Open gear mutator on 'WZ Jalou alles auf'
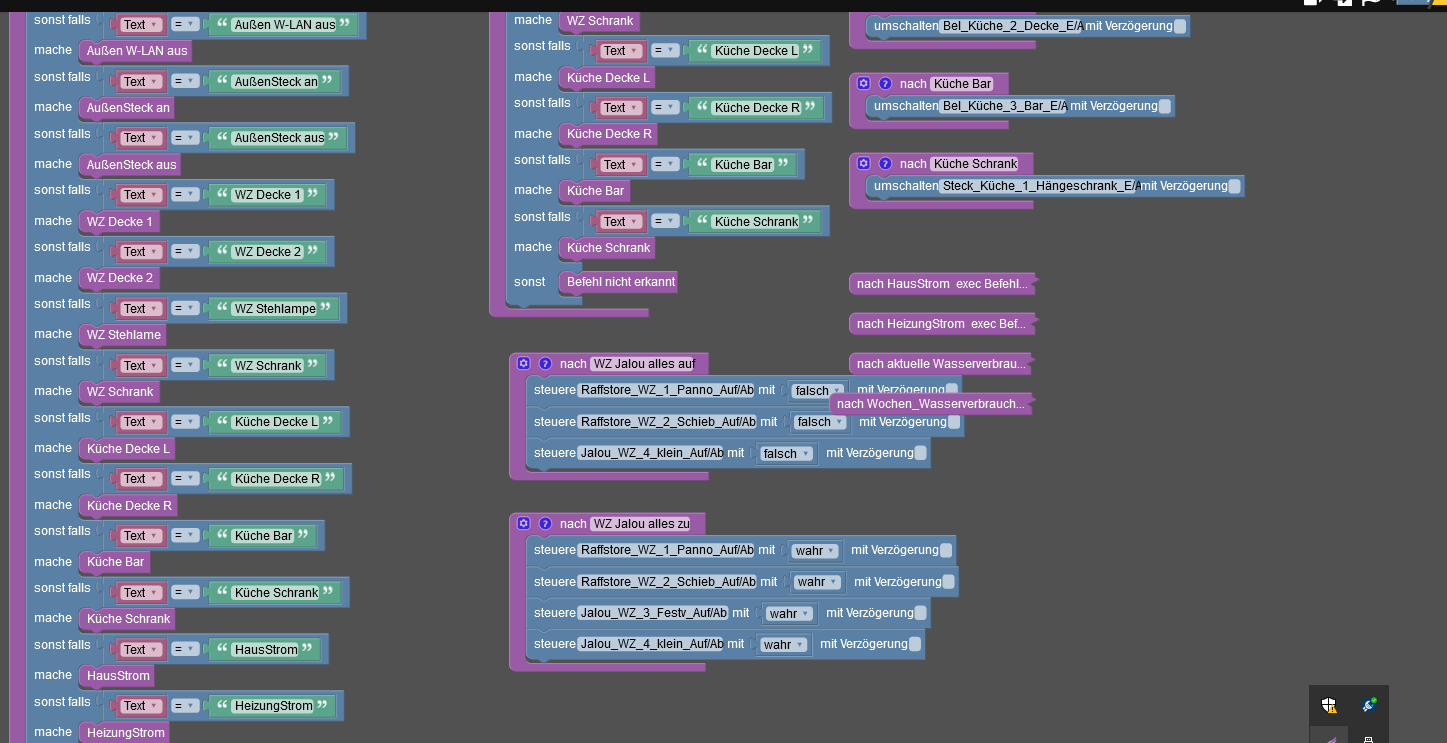 coord(523,363)
